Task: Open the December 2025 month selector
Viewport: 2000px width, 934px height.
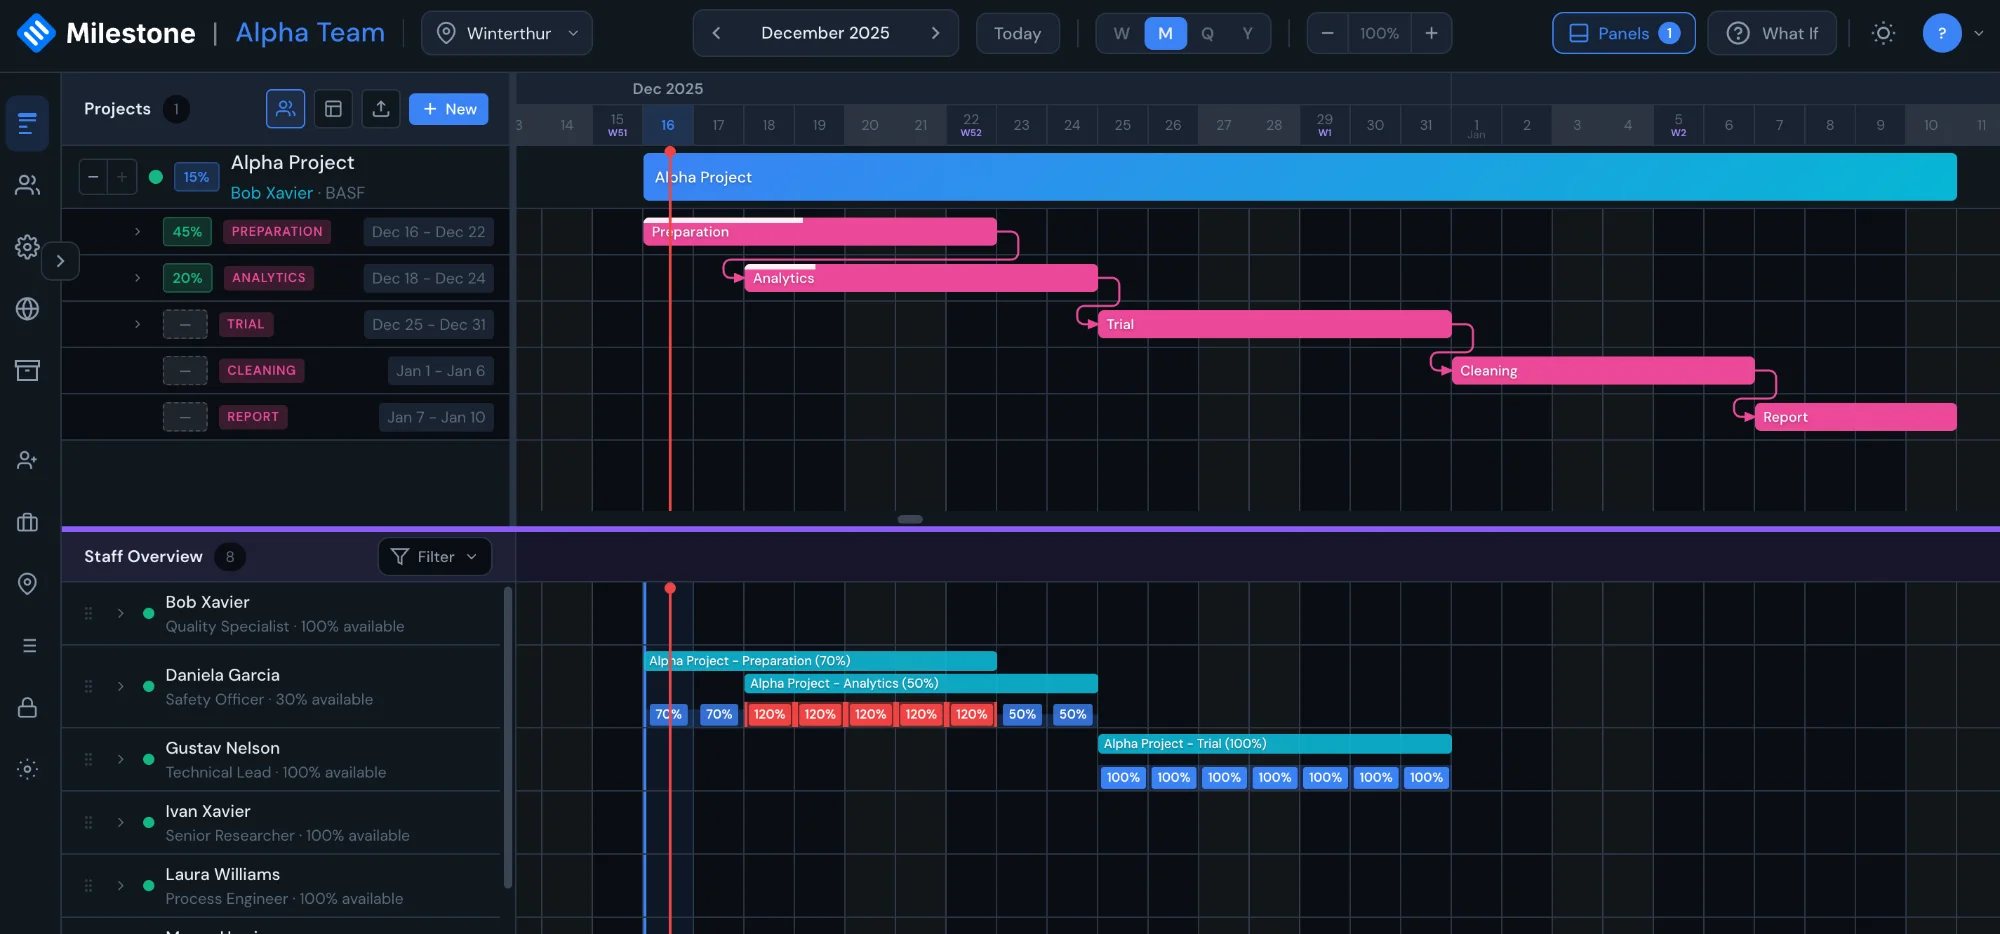Action: pos(825,33)
